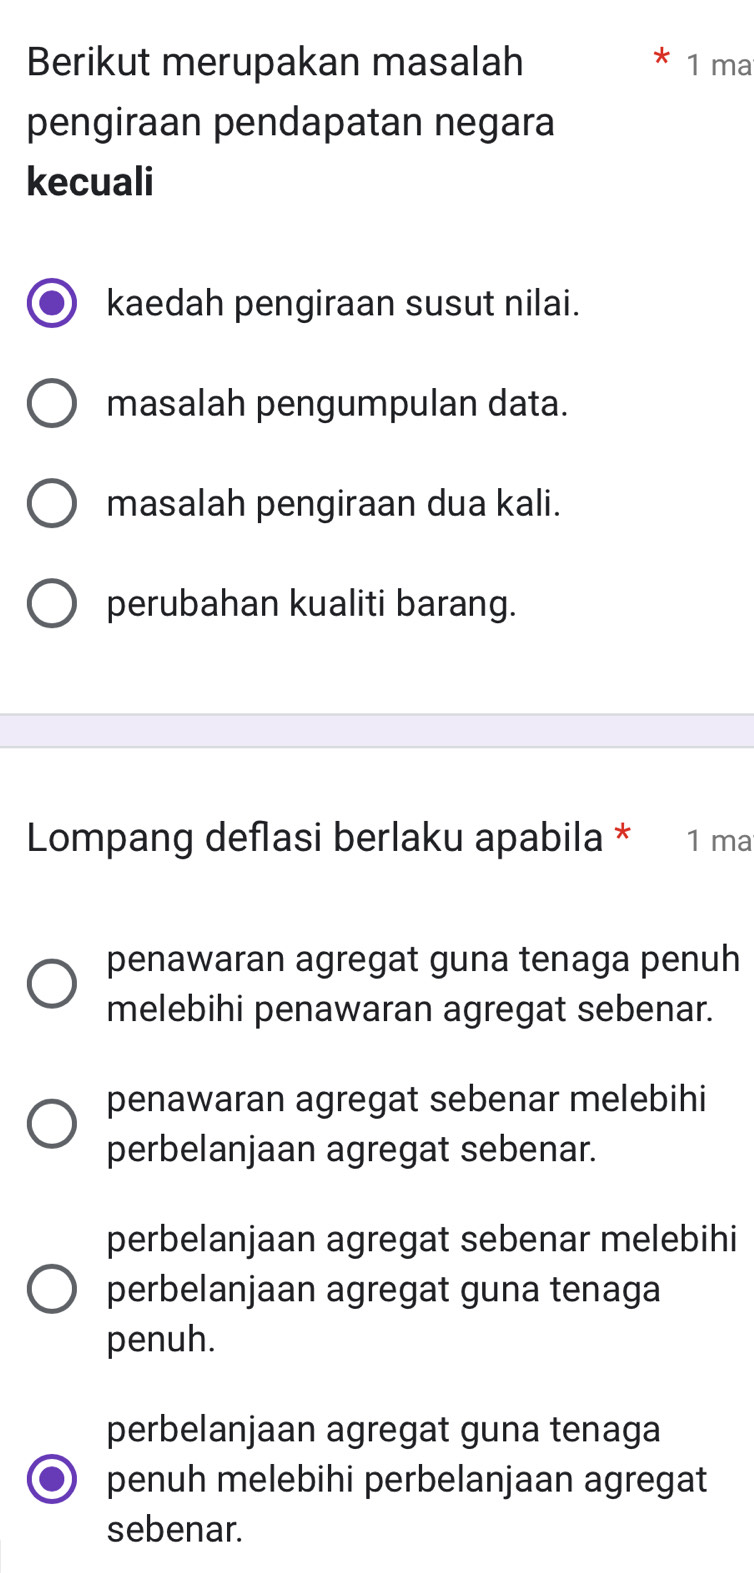This screenshot has width=754, height=1573.
Task: Pick radio for 'perbelanjaan agregat sebenar melebihi perbelanjaan'
Action: click(51, 1289)
